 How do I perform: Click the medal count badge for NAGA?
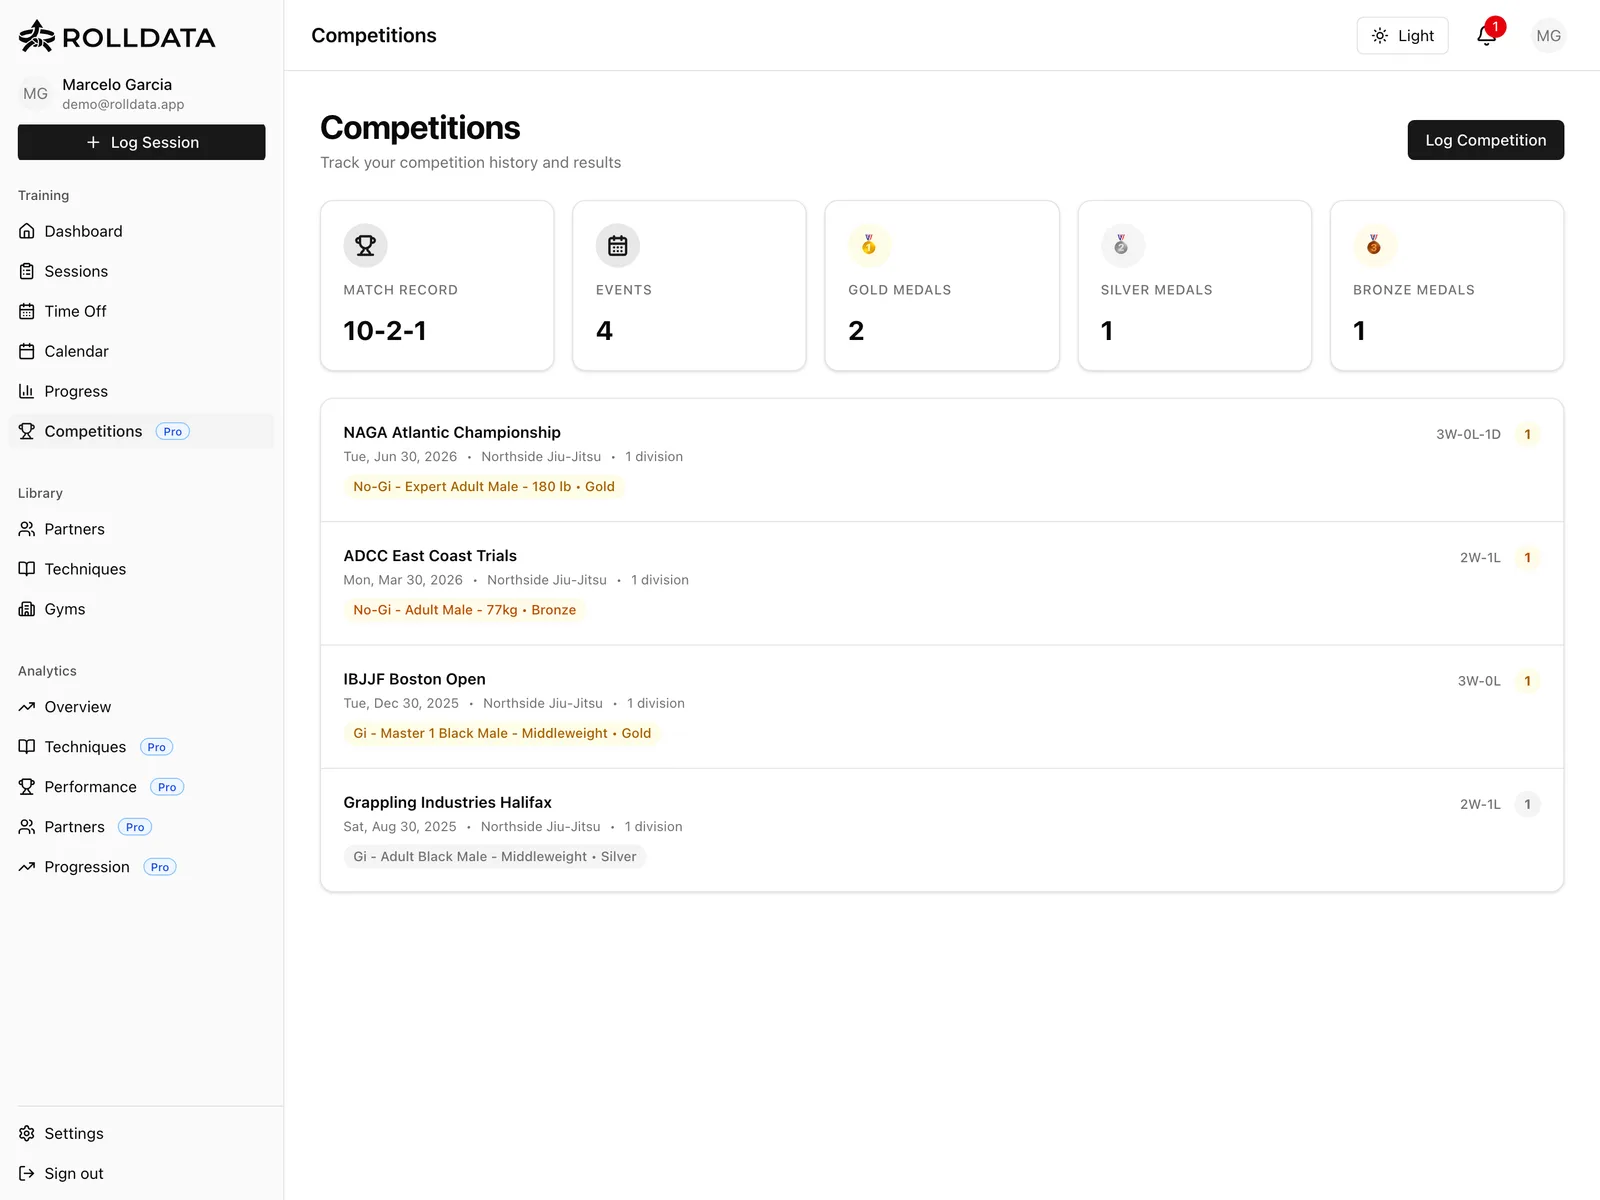1527,434
